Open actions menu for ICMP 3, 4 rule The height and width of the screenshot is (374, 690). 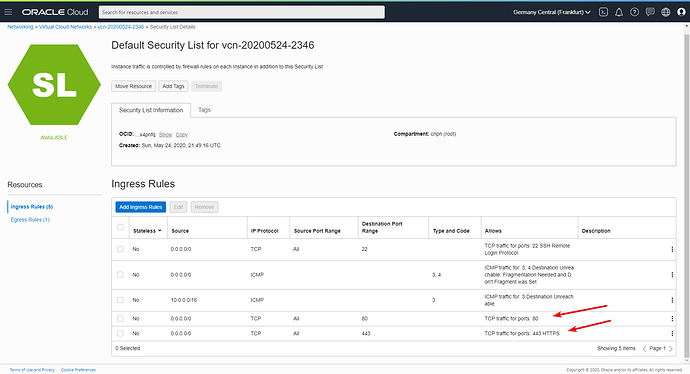(x=672, y=275)
